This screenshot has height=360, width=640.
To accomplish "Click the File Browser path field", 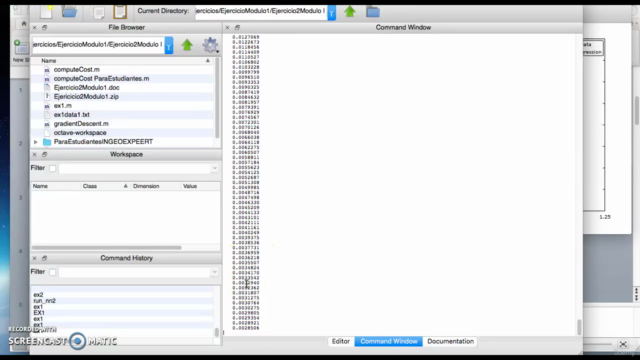I will [98, 44].
